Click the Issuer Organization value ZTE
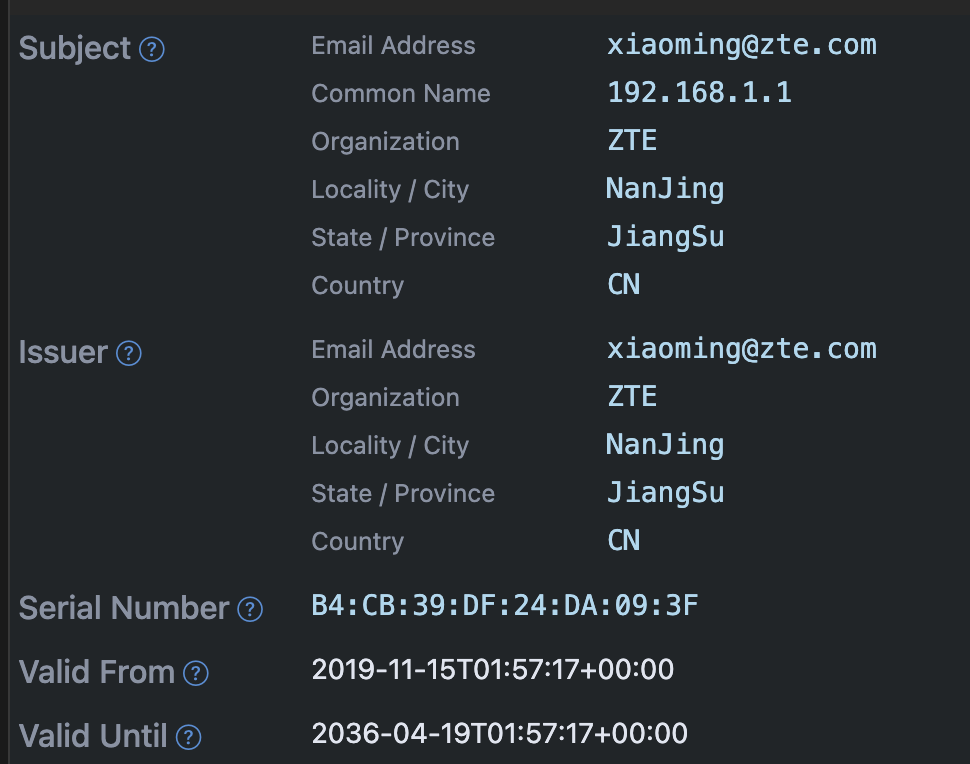Viewport: 970px width, 764px height. tap(632, 397)
